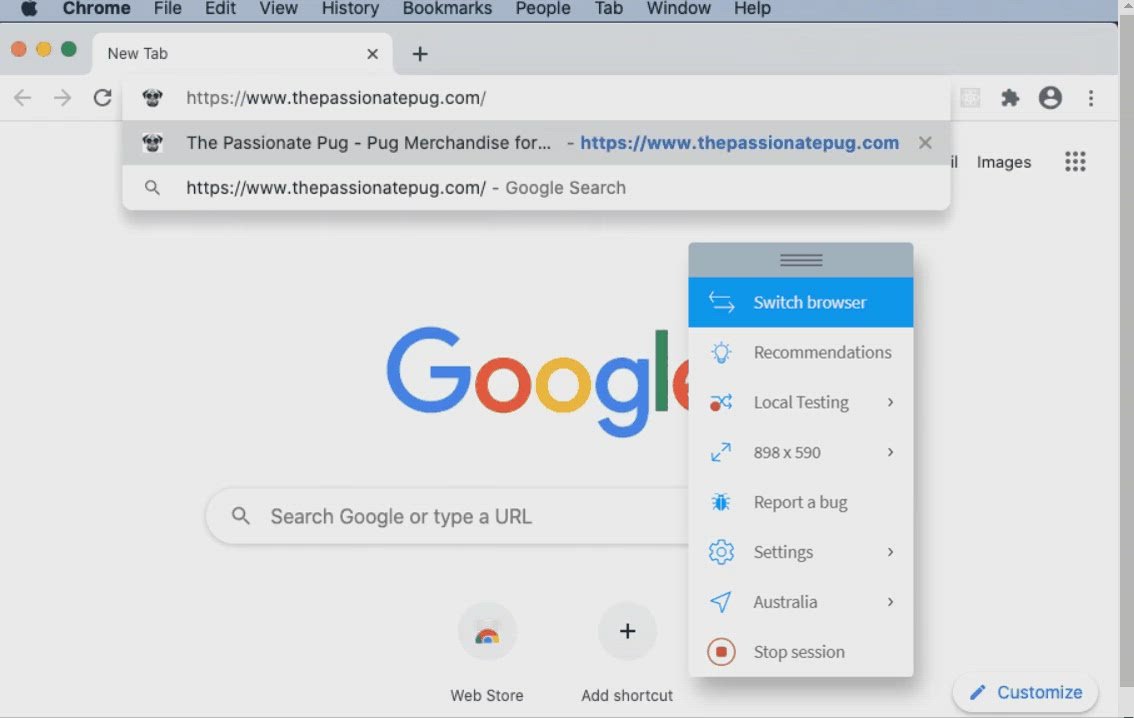The image size is (1134, 718).
Task: Open Recommendations in the toolbar
Action: (801, 352)
